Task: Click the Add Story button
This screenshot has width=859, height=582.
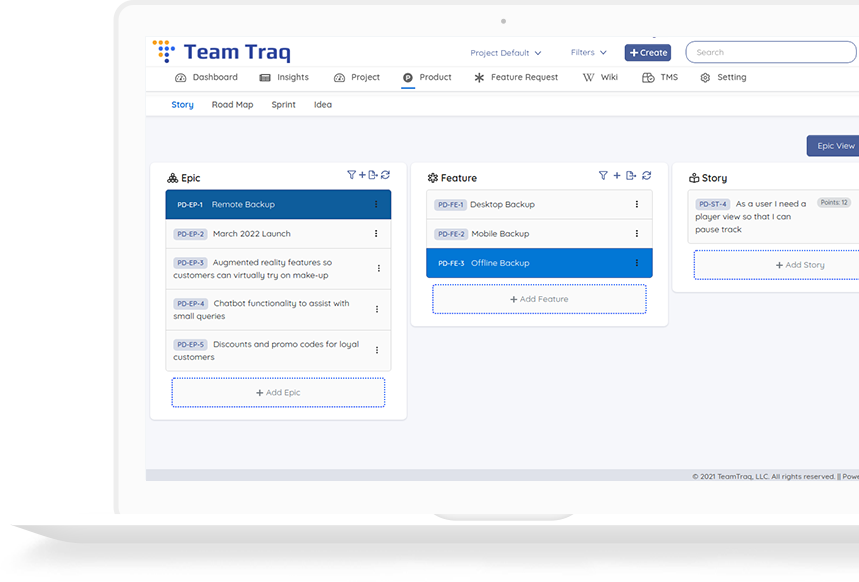Action: tap(776, 265)
